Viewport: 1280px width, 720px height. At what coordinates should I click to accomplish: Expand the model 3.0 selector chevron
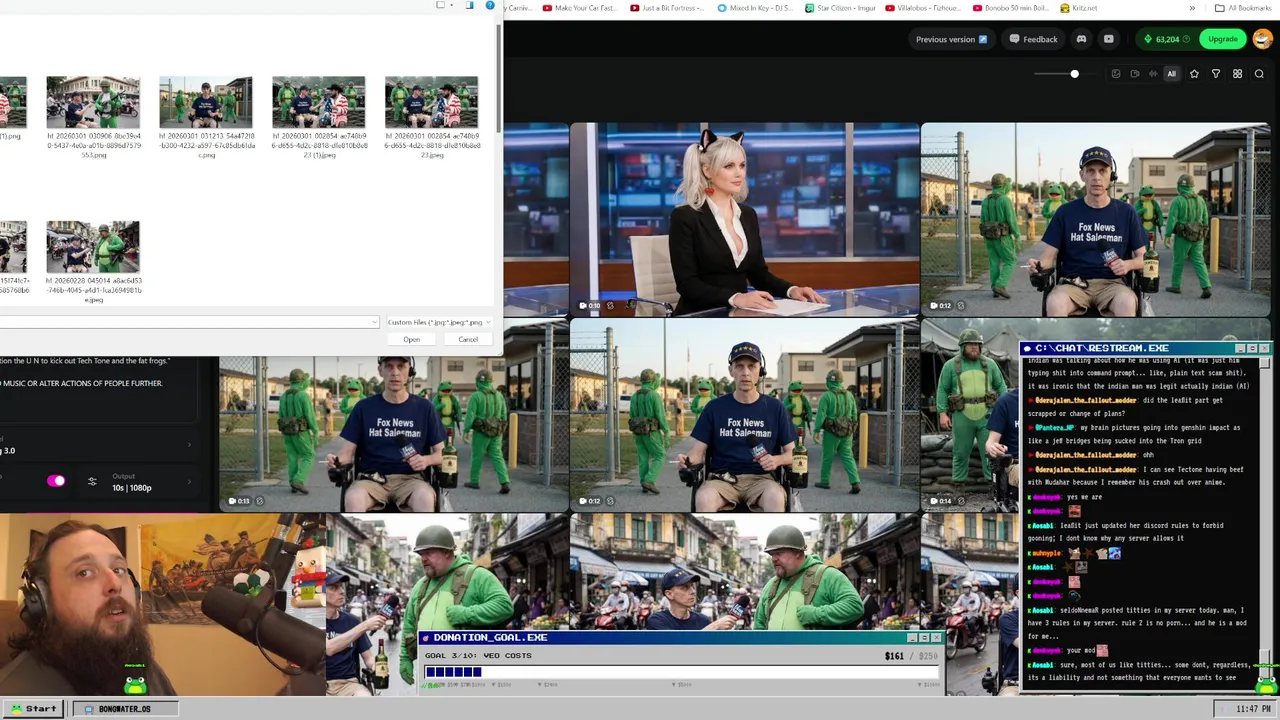click(189, 445)
